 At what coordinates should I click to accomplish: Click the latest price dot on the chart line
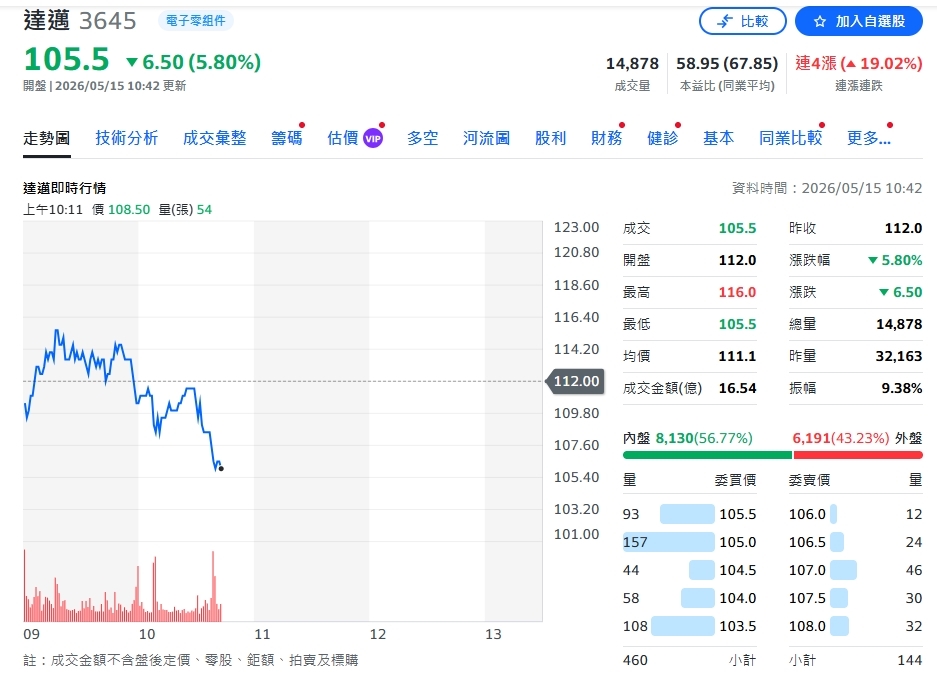pyautogui.click(x=221, y=468)
